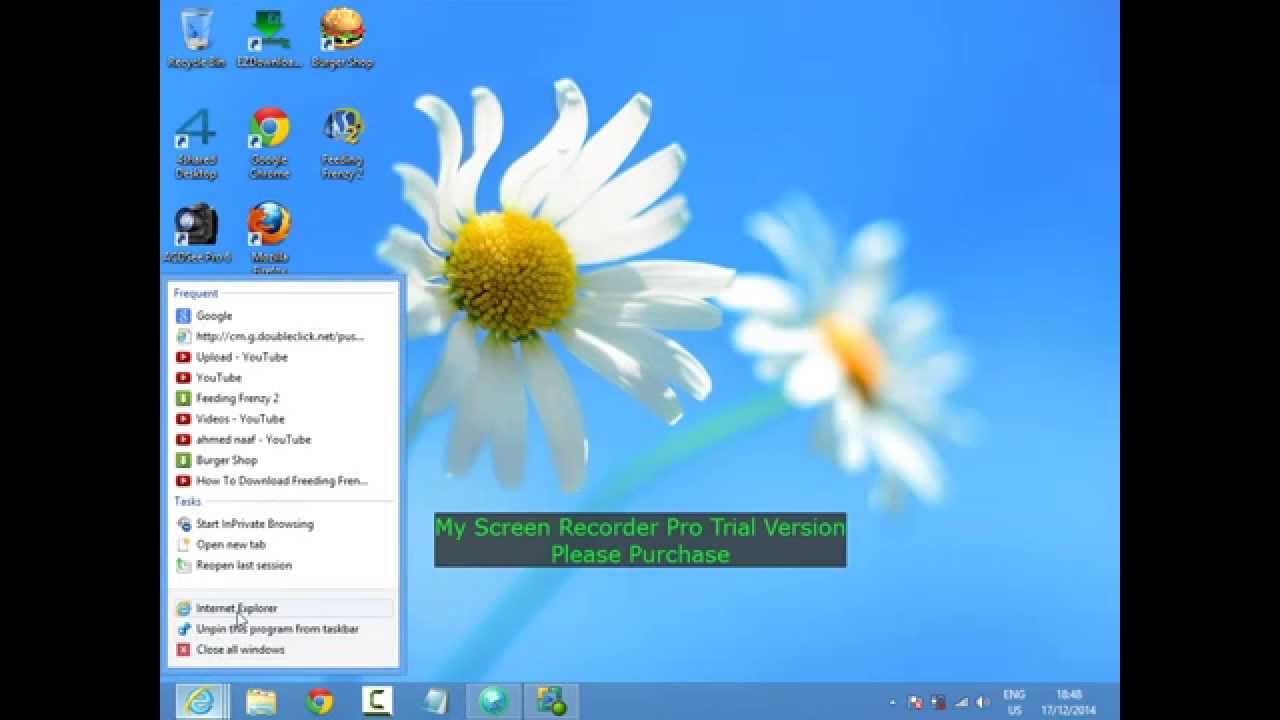Click the battery power tray icon
1280x720 pixels.
tap(938, 702)
